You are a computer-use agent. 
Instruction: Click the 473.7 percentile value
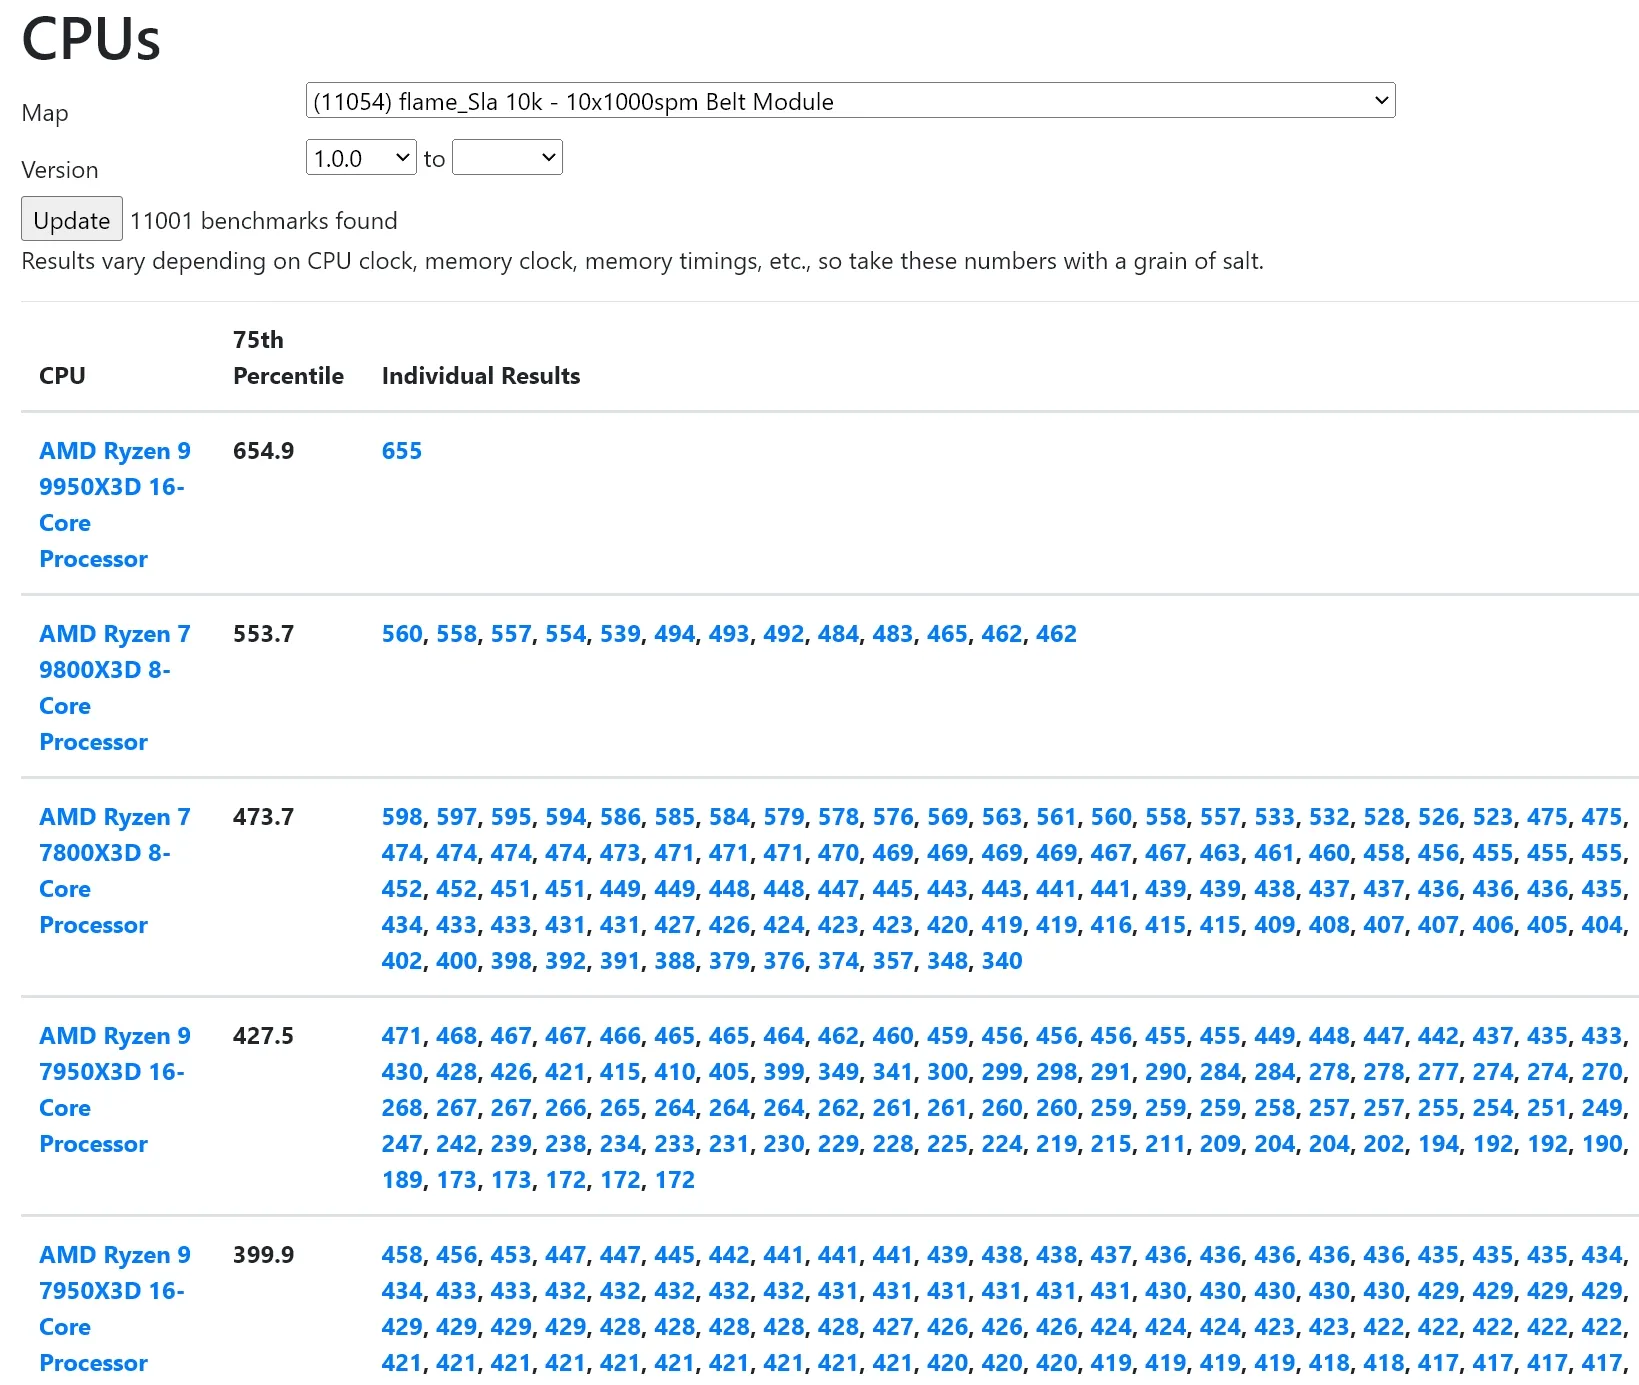pos(263,817)
